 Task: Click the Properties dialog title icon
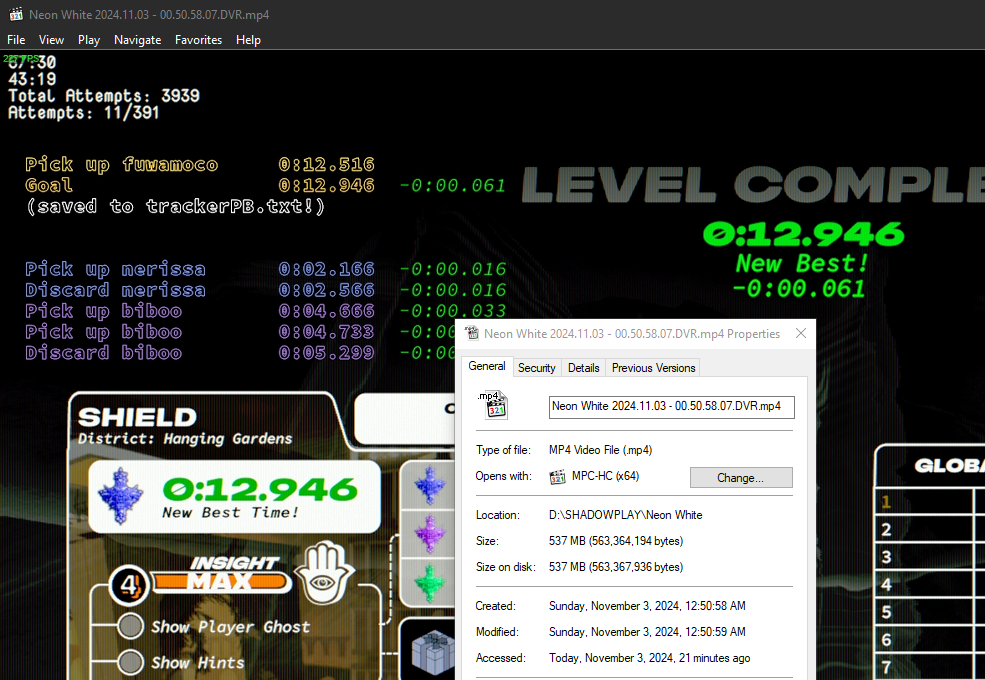point(472,333)
